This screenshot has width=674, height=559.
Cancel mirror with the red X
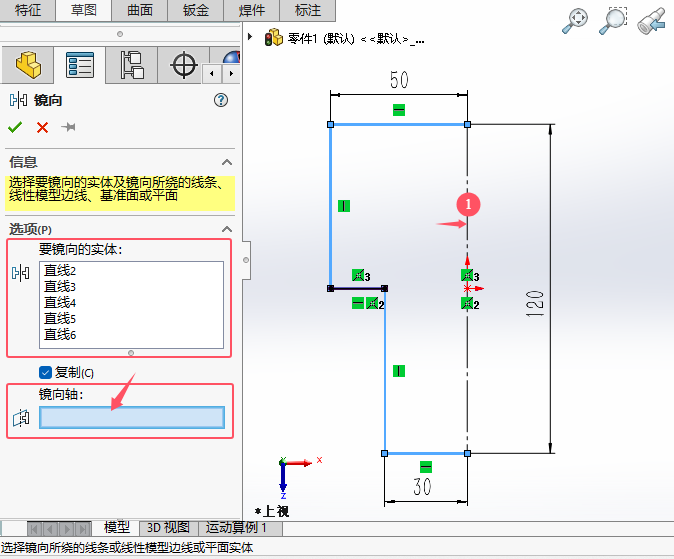pyautogui.click(x=42, y=127)
